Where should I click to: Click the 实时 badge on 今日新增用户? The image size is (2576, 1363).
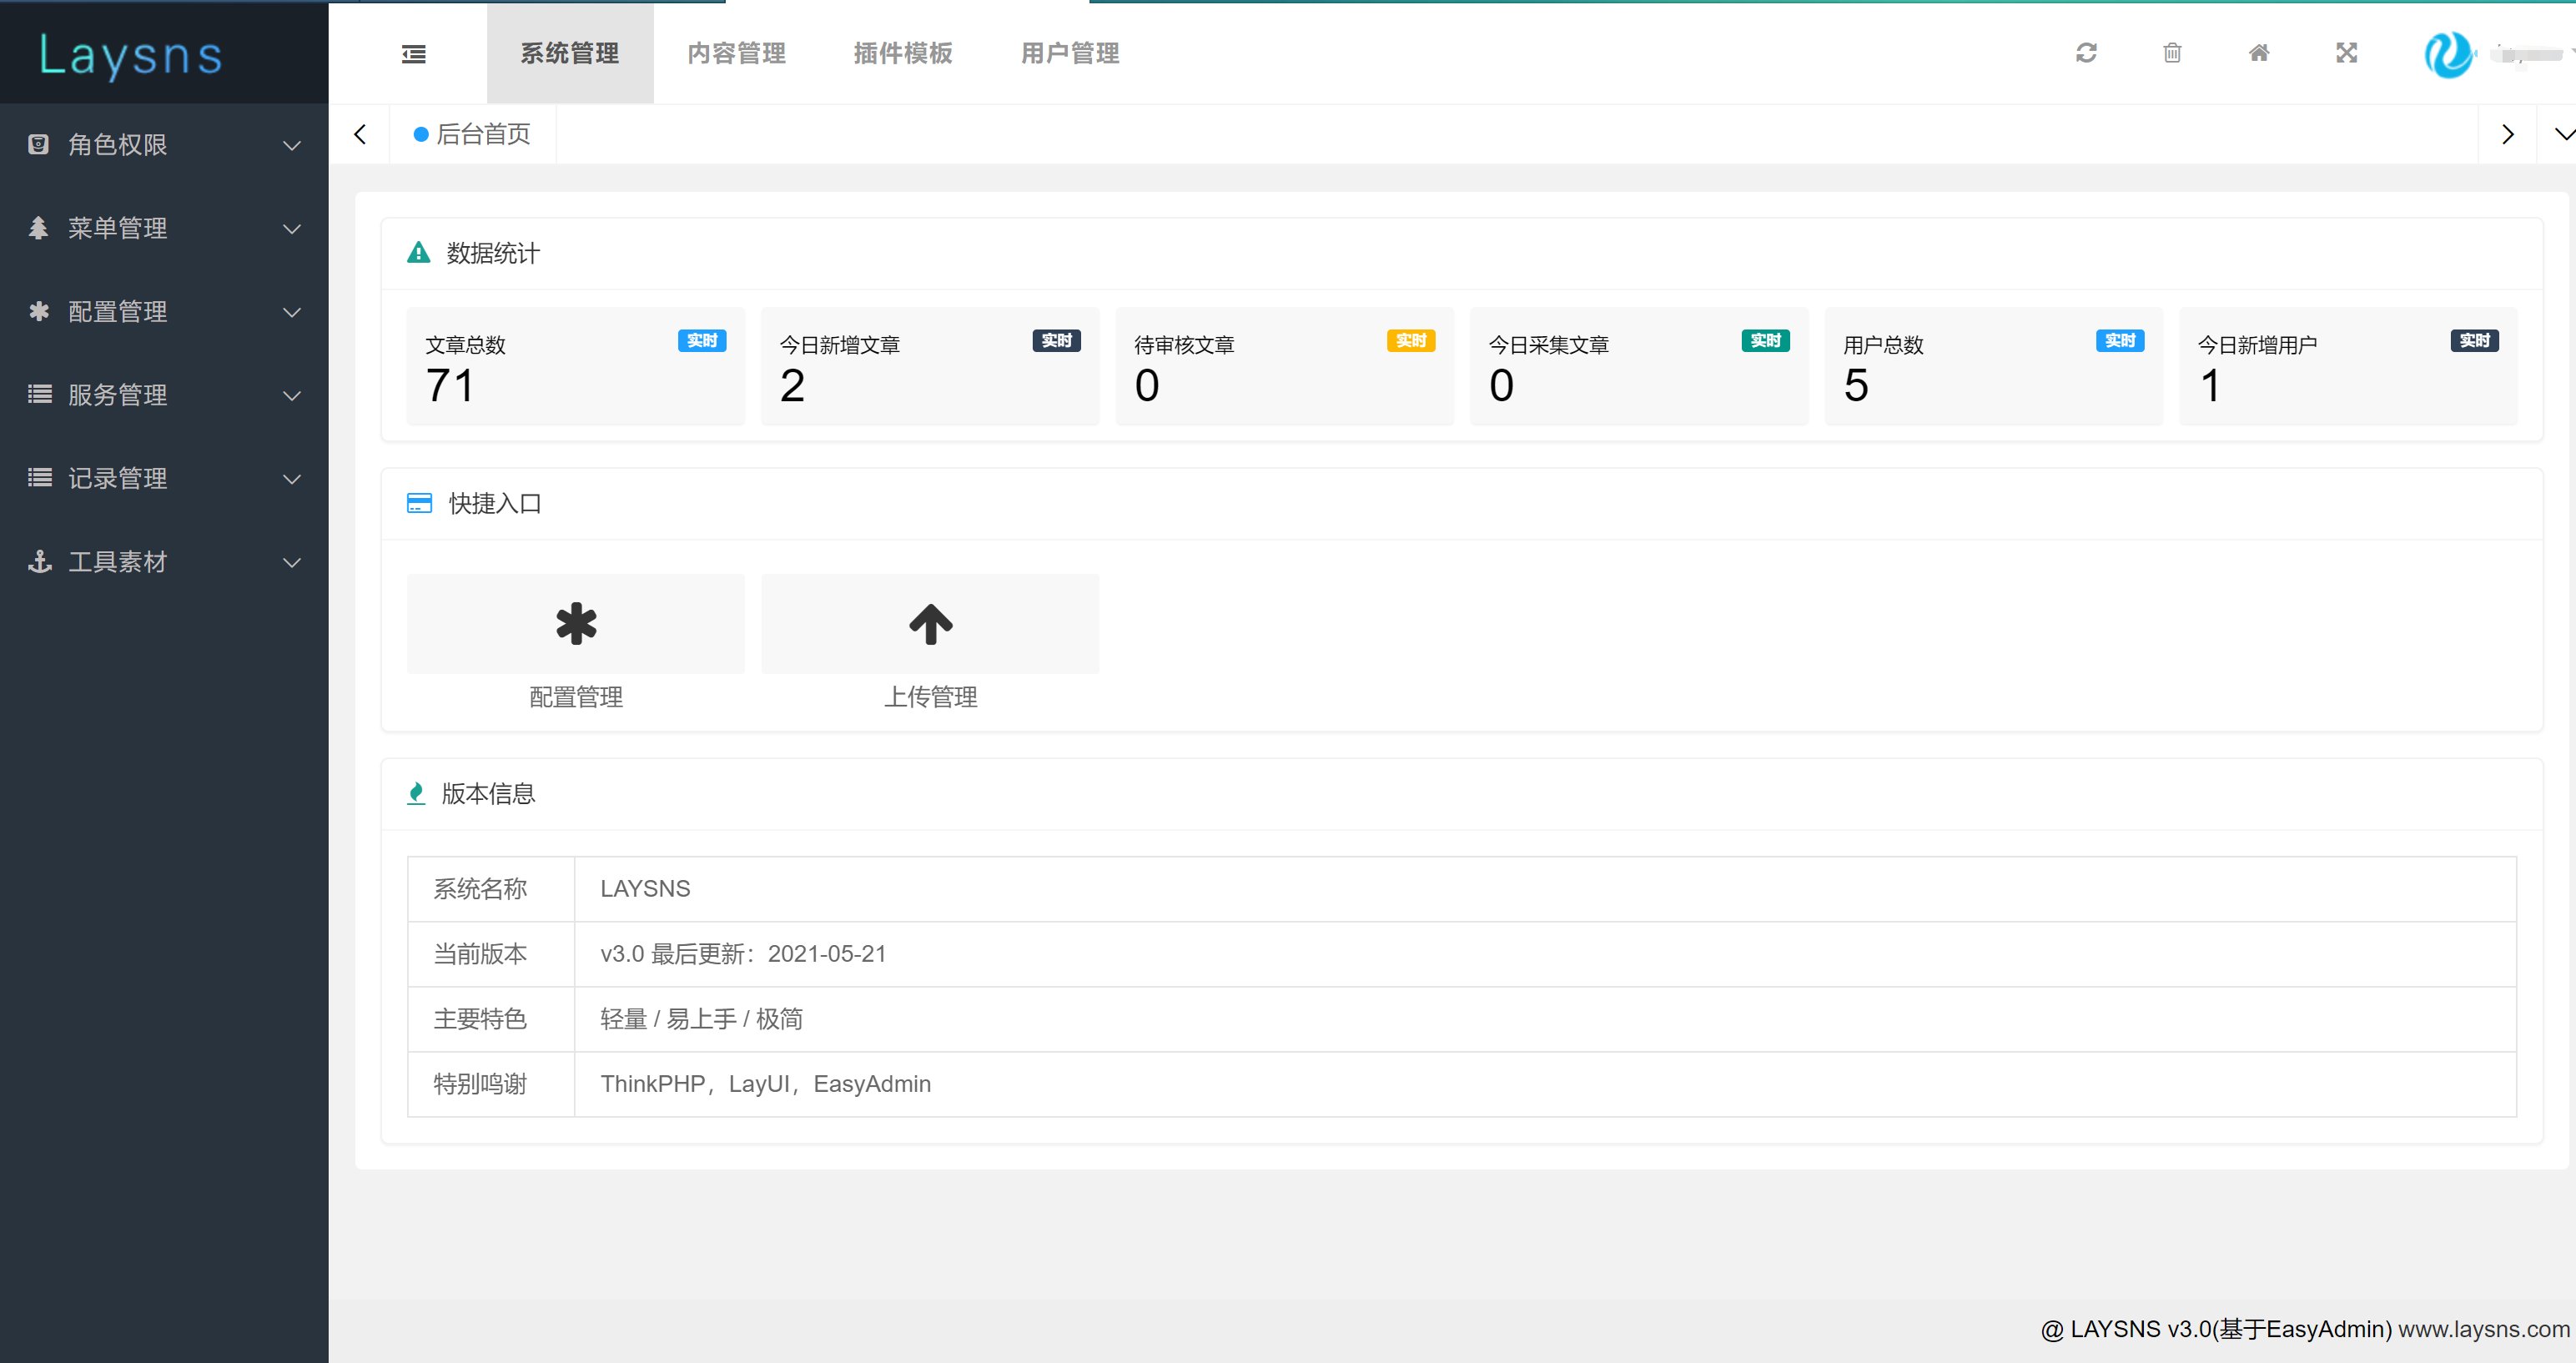[x=2474, y=341]
